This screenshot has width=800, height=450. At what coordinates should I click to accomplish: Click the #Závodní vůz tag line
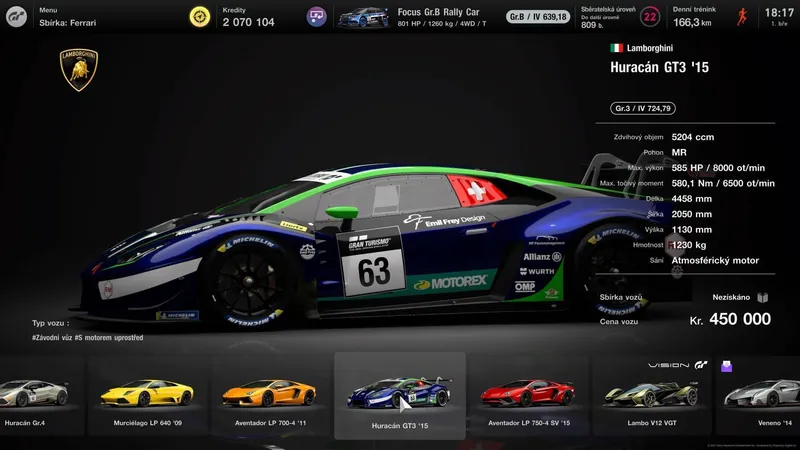pos(87,338)
